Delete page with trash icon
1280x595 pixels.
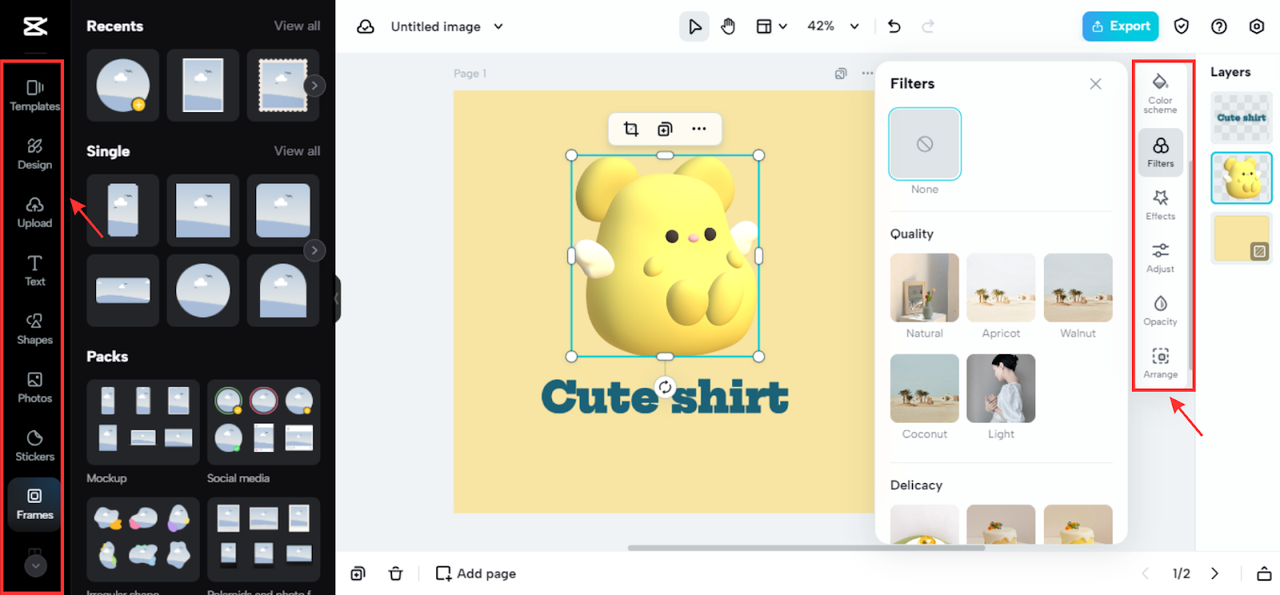click(396, 573)
